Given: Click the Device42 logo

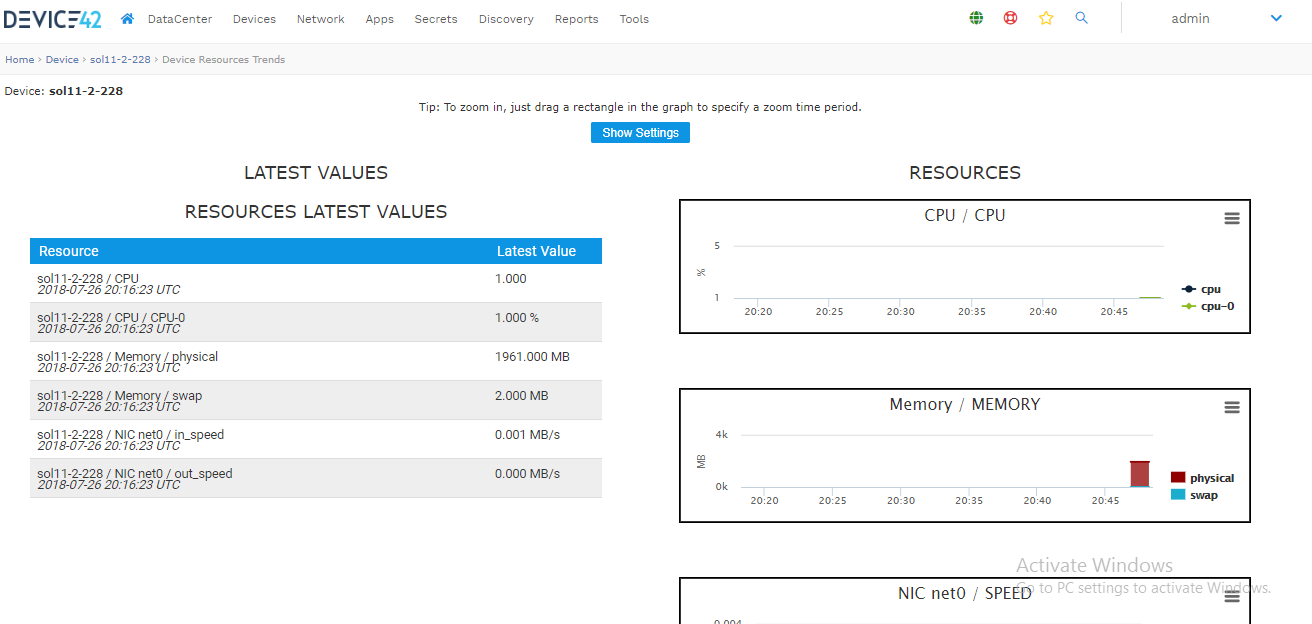Looking at the screenshot, I should click(52, 18).
